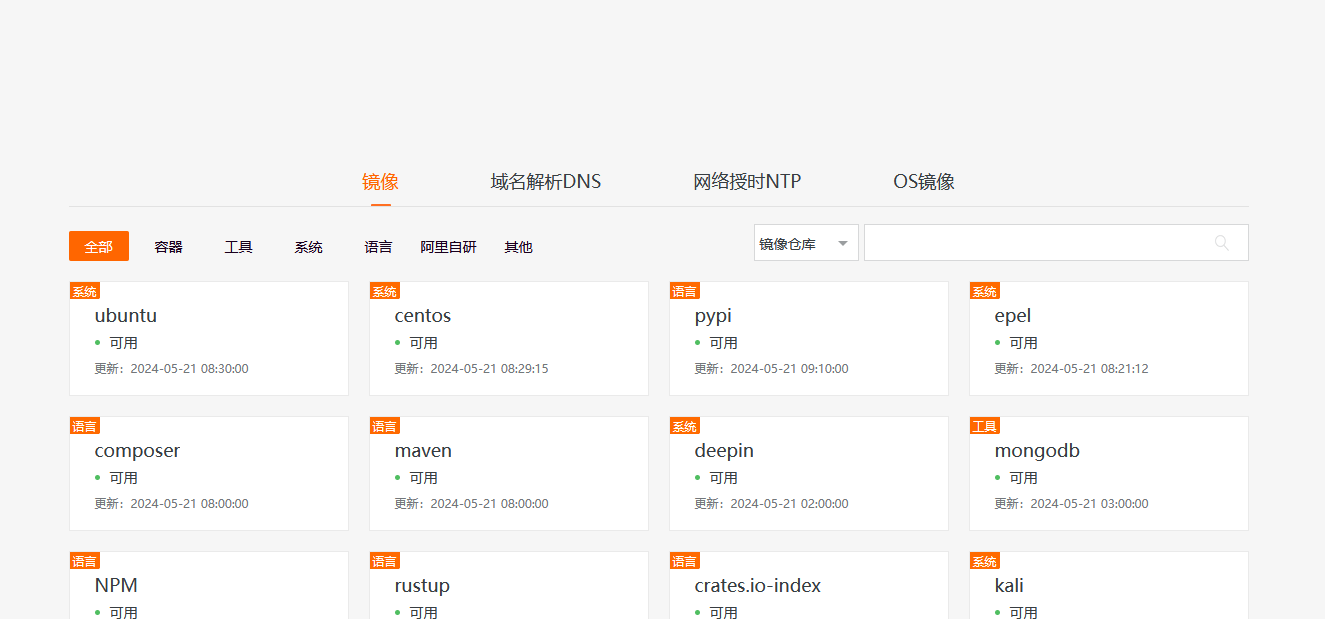The height and width of the screenshot is (619, 1325).
Task: Click deepin update time 2024-05-21 02:00:00
Action: coord(790,504)
